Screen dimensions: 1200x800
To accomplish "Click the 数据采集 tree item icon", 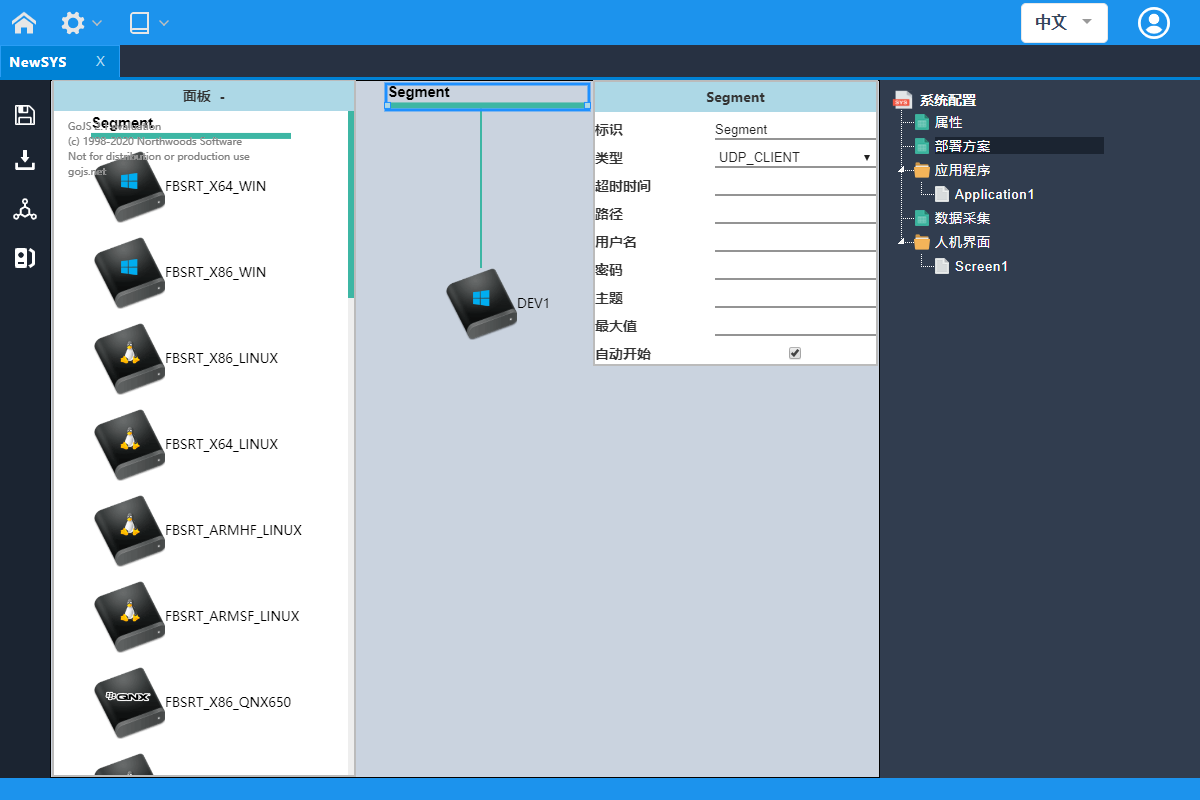I will [922, 218].
